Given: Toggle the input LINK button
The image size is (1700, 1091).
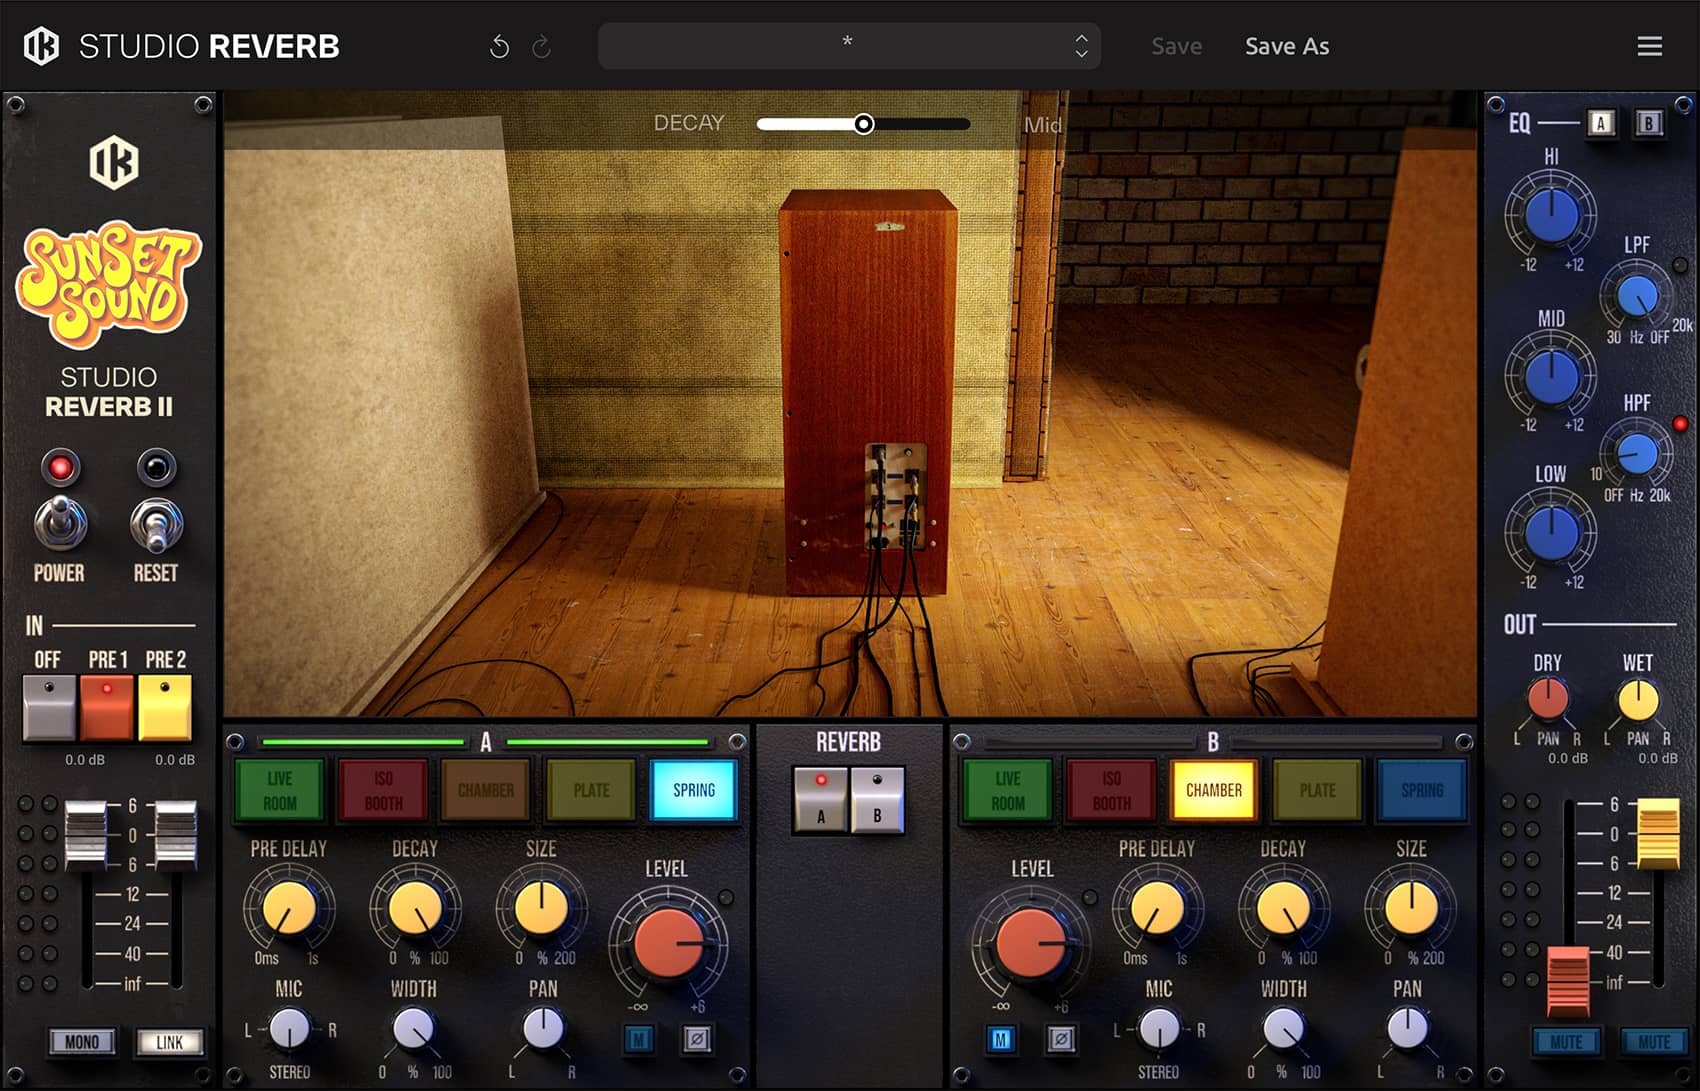Looking at the screenshot, I should click(x=169, y=1042).
